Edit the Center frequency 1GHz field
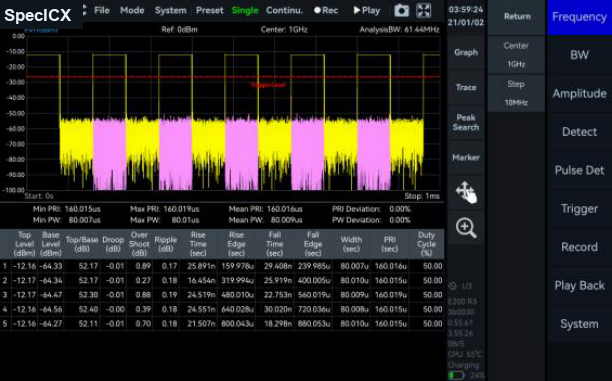 [x=516, y=55]
